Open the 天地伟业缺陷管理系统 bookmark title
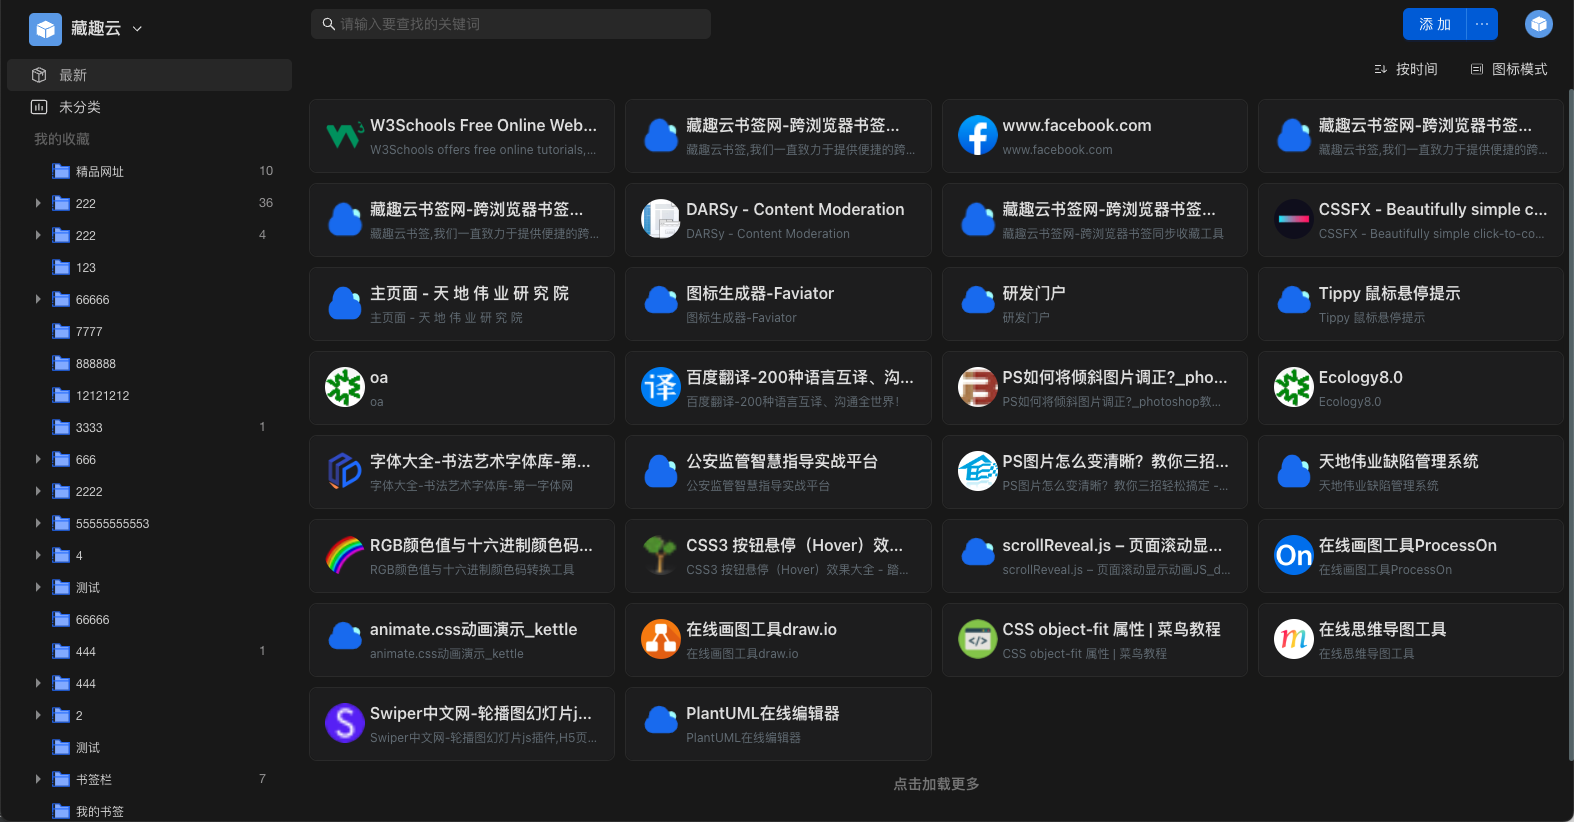Viewport: 1574px width, 822px height. (x=1398, y=461)
